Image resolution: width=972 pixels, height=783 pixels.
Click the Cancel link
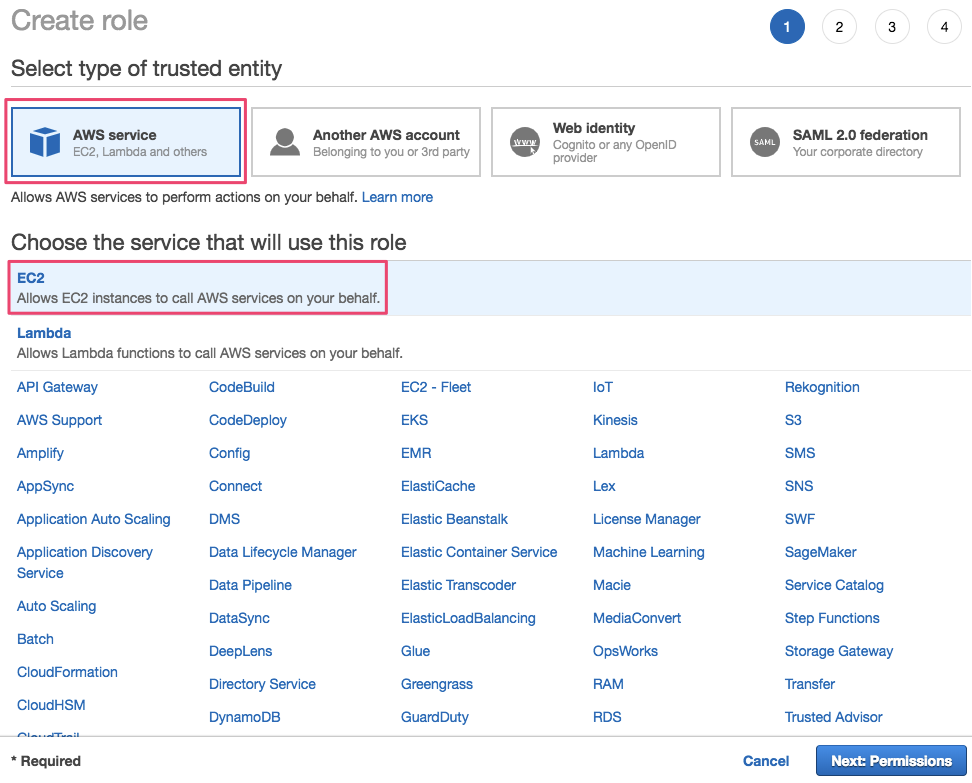tap(765, 761)
